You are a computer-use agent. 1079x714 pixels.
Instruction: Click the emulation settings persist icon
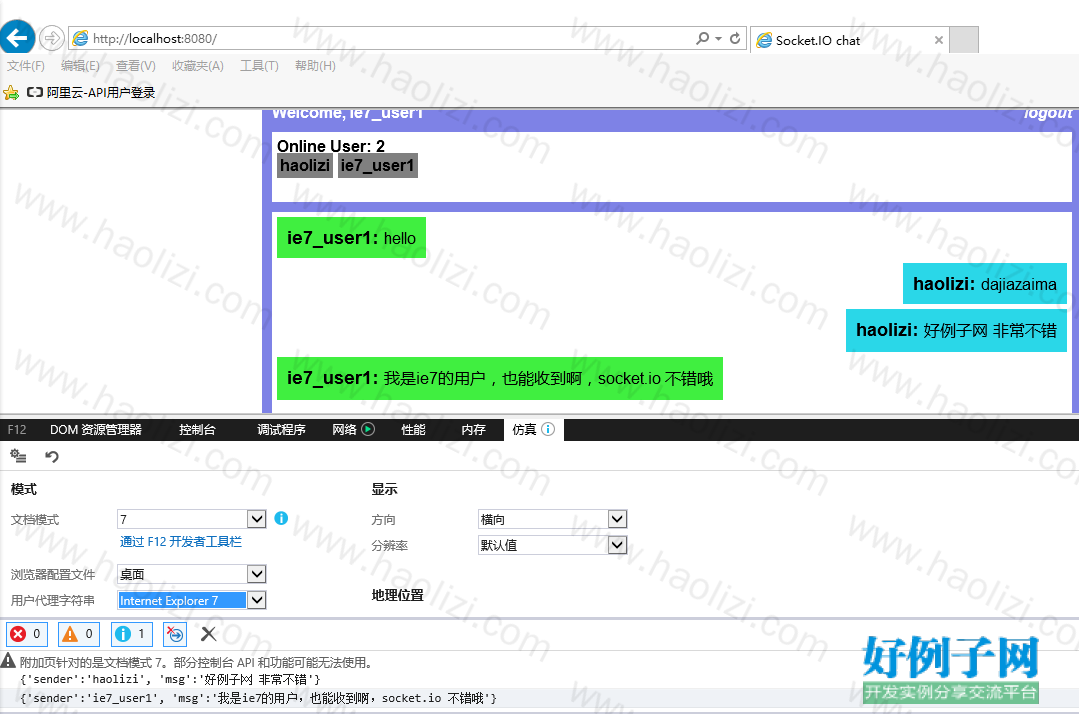pos(19,456)
